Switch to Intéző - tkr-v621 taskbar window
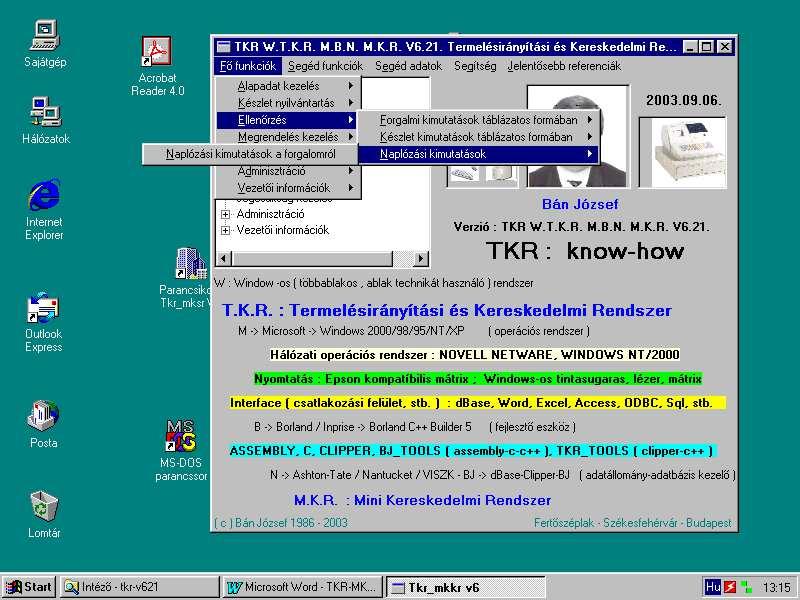 139,587
